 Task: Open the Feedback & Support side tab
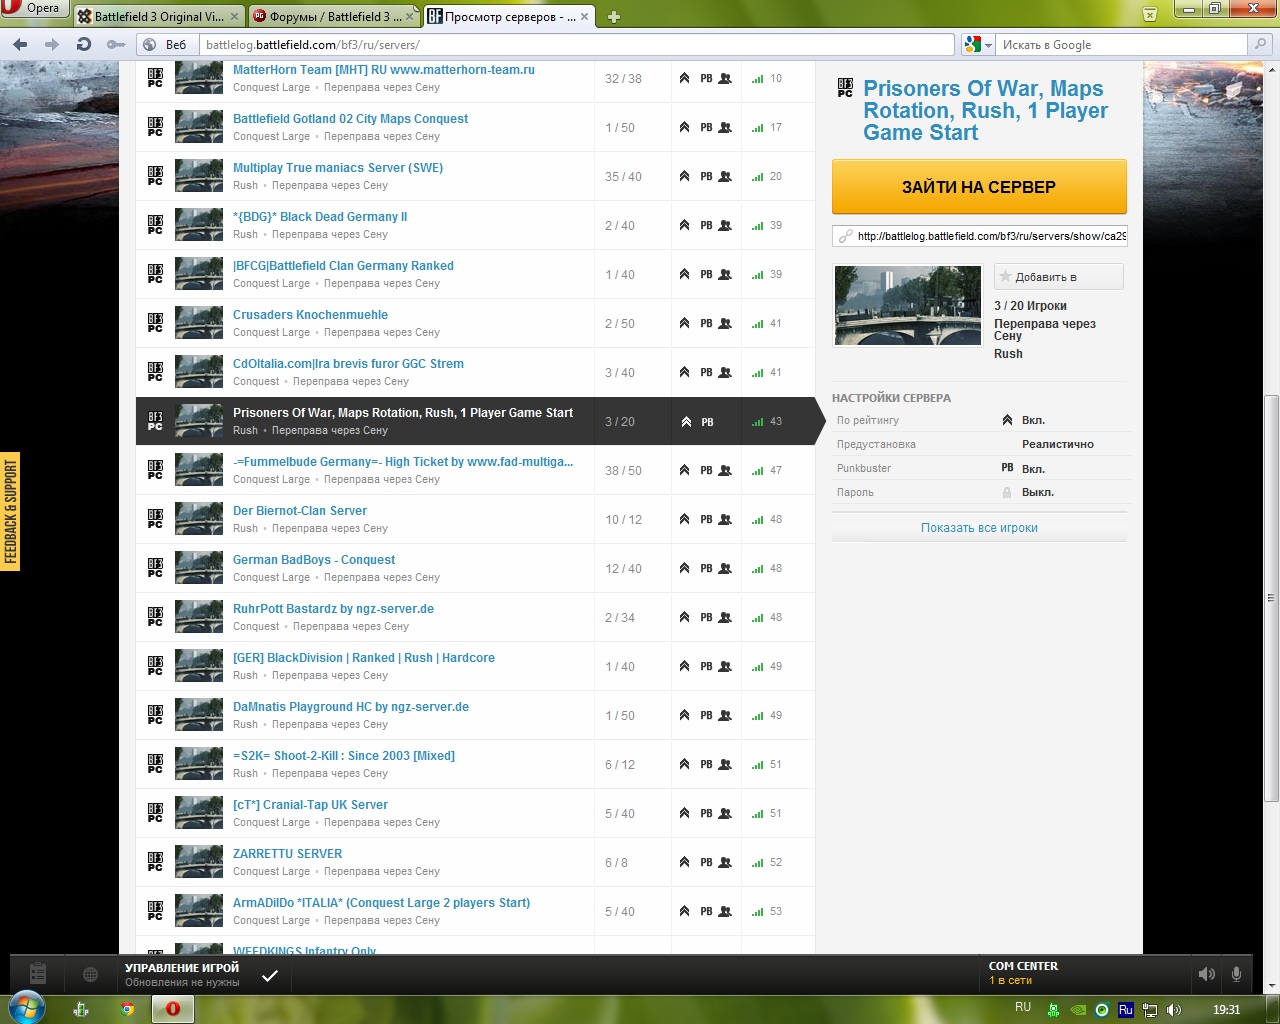tap(10, 512)
